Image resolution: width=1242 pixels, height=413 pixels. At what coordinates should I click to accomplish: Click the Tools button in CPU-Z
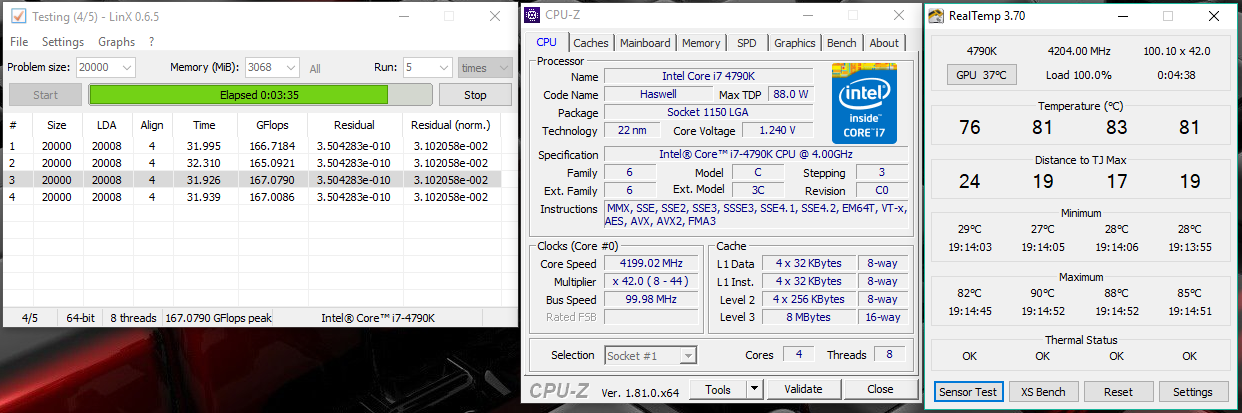click(x=717, y=389)
